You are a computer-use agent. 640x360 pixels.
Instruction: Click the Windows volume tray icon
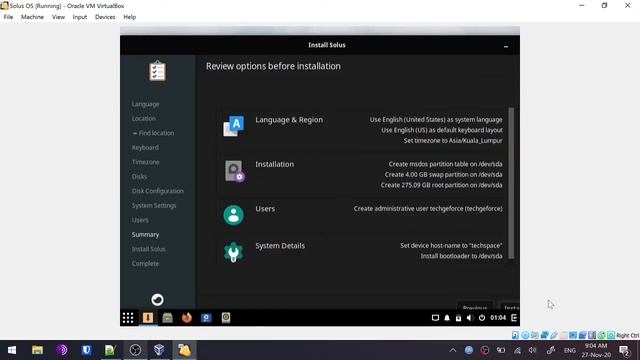(532, 350)
